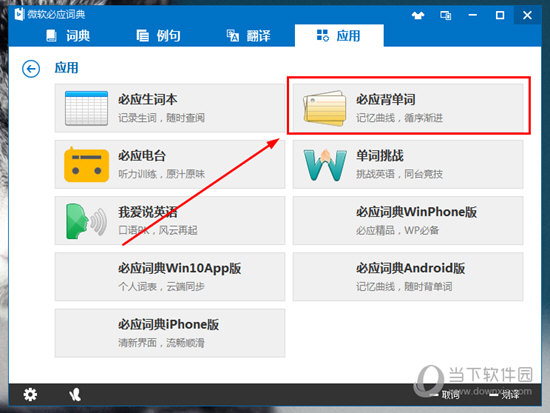Click the 划译 toggle in bottom bar
Viewport: 550px width, 413px height.
[505, 395]
